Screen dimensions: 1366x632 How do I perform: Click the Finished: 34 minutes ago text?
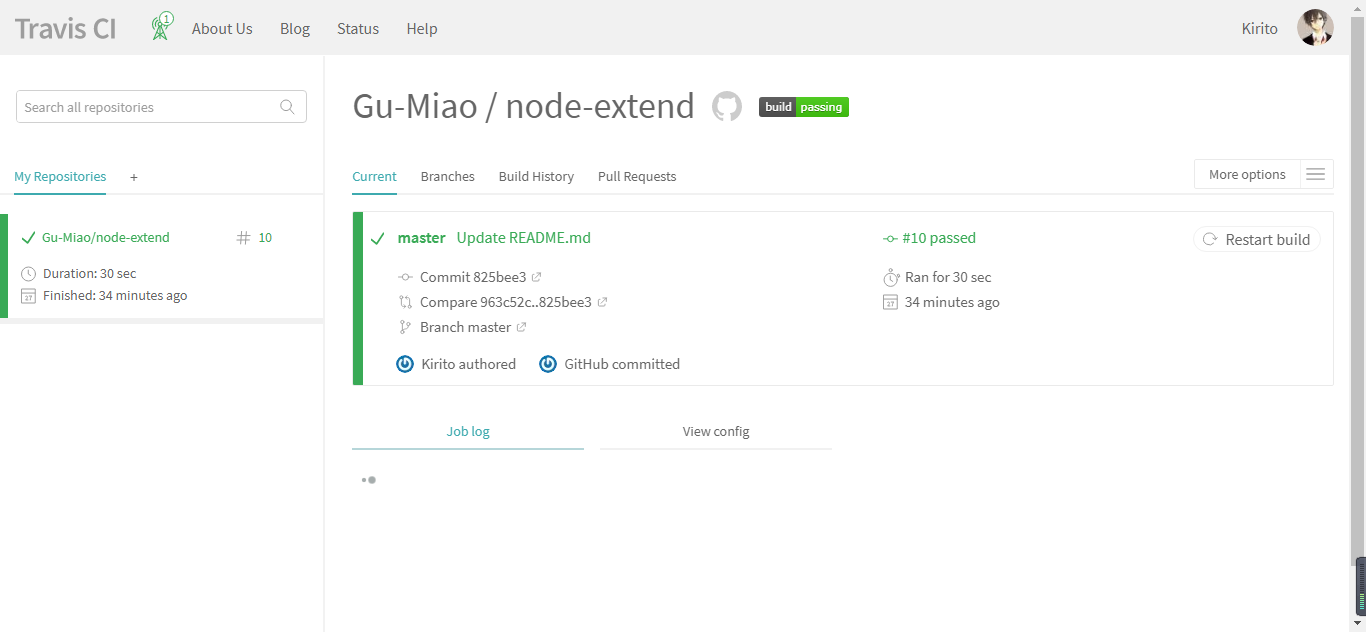[115, 296]
